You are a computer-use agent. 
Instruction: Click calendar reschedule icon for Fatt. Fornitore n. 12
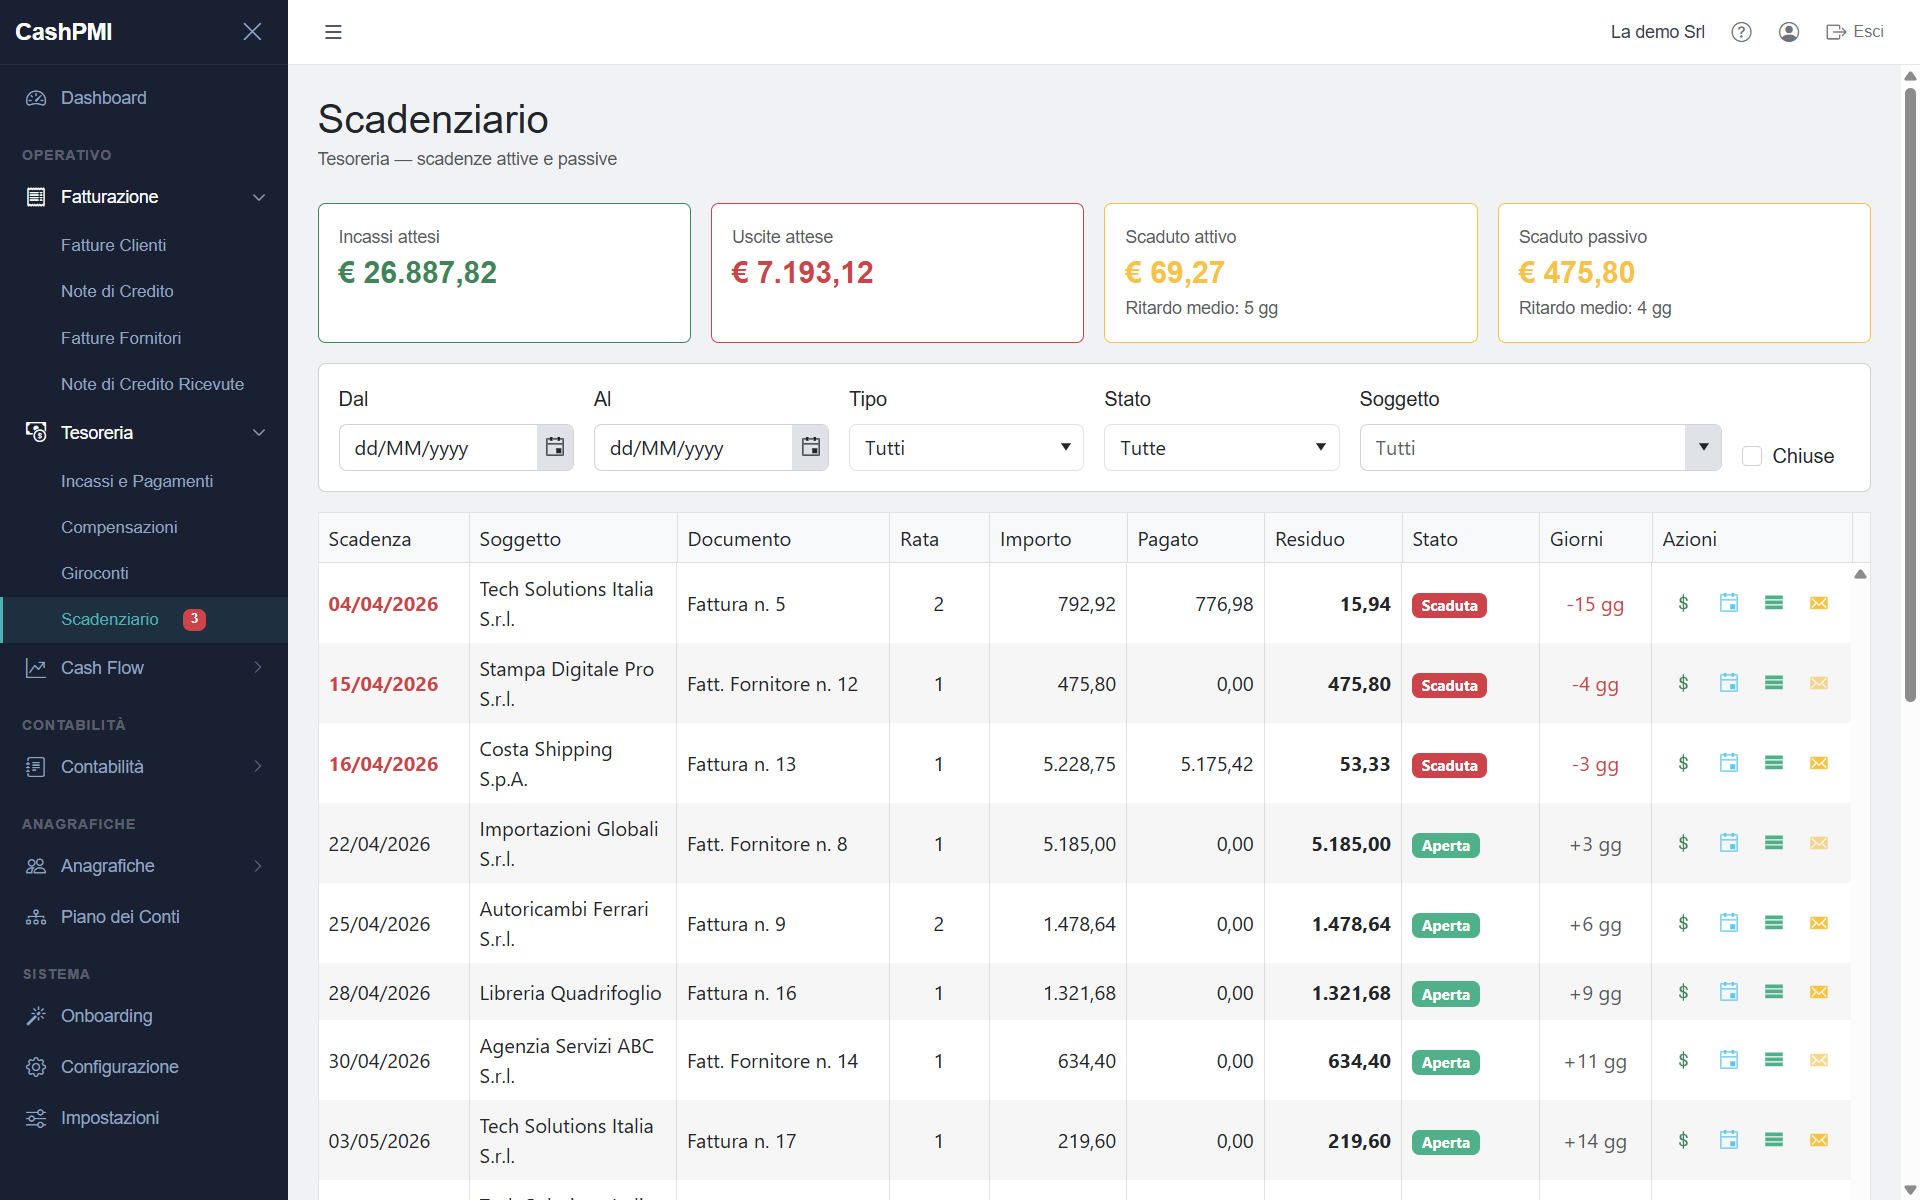coord(1728,683)
